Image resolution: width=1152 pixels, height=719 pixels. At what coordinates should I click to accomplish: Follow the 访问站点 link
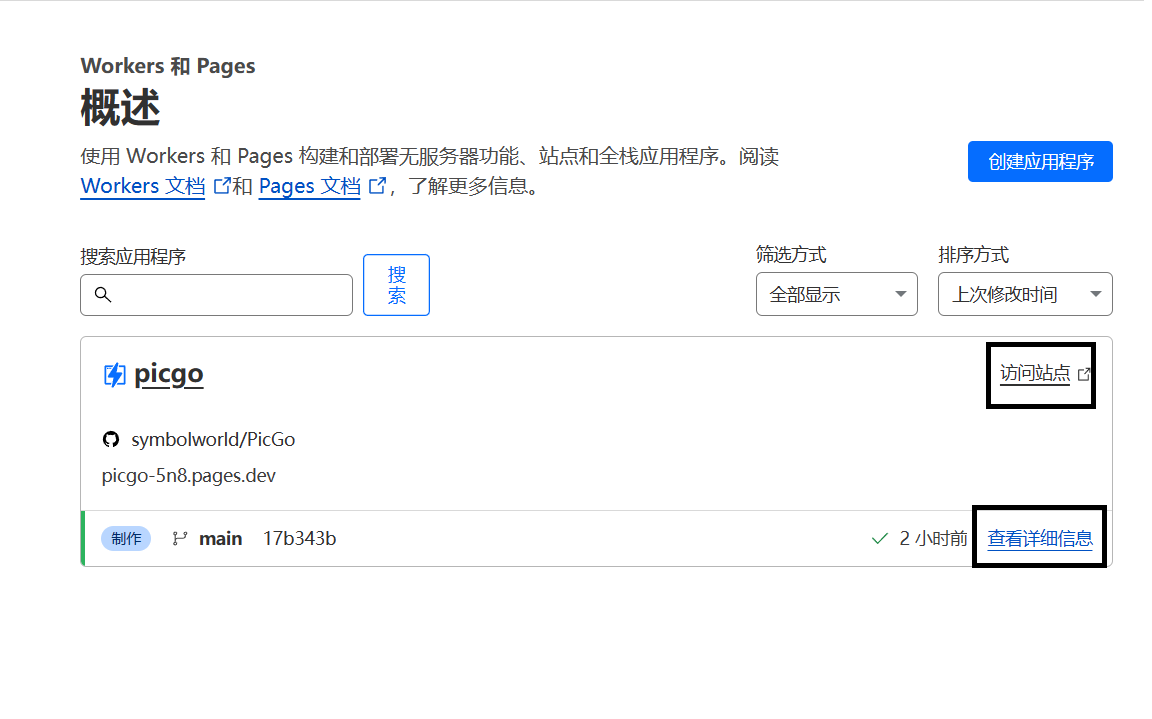[1034, 374]
